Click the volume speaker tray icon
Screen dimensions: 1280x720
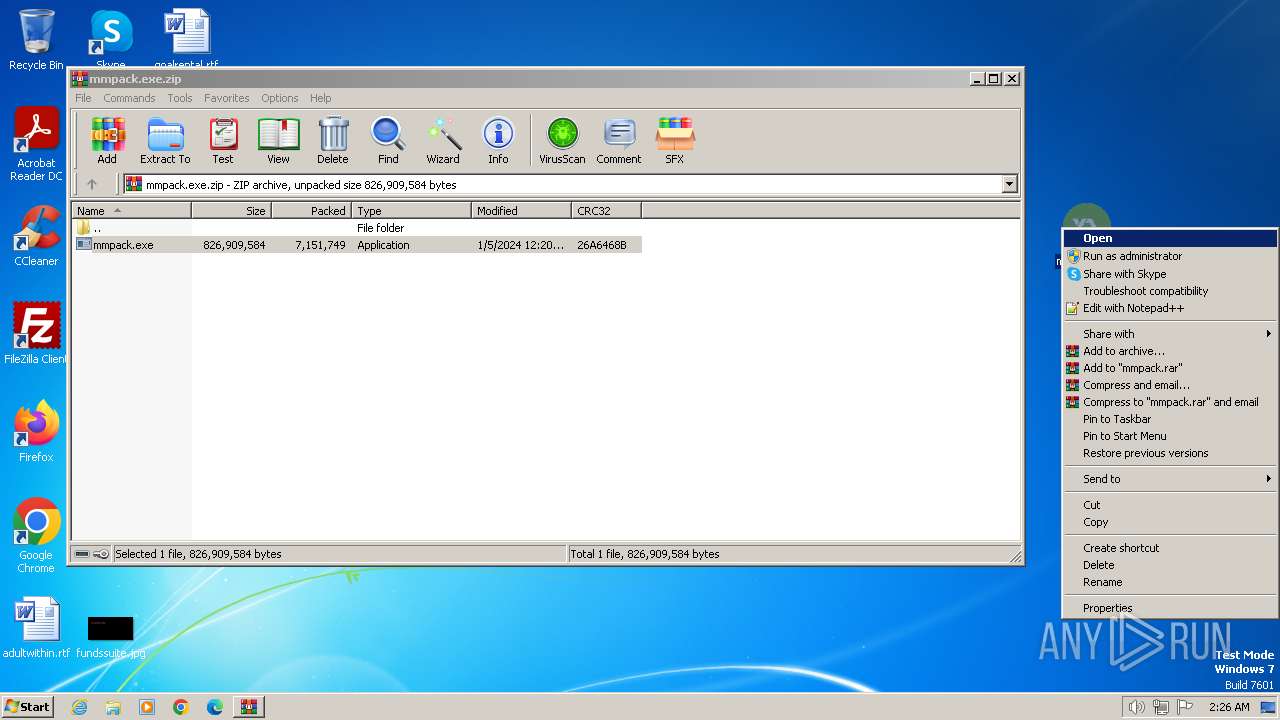click(x=1136, y=707)
